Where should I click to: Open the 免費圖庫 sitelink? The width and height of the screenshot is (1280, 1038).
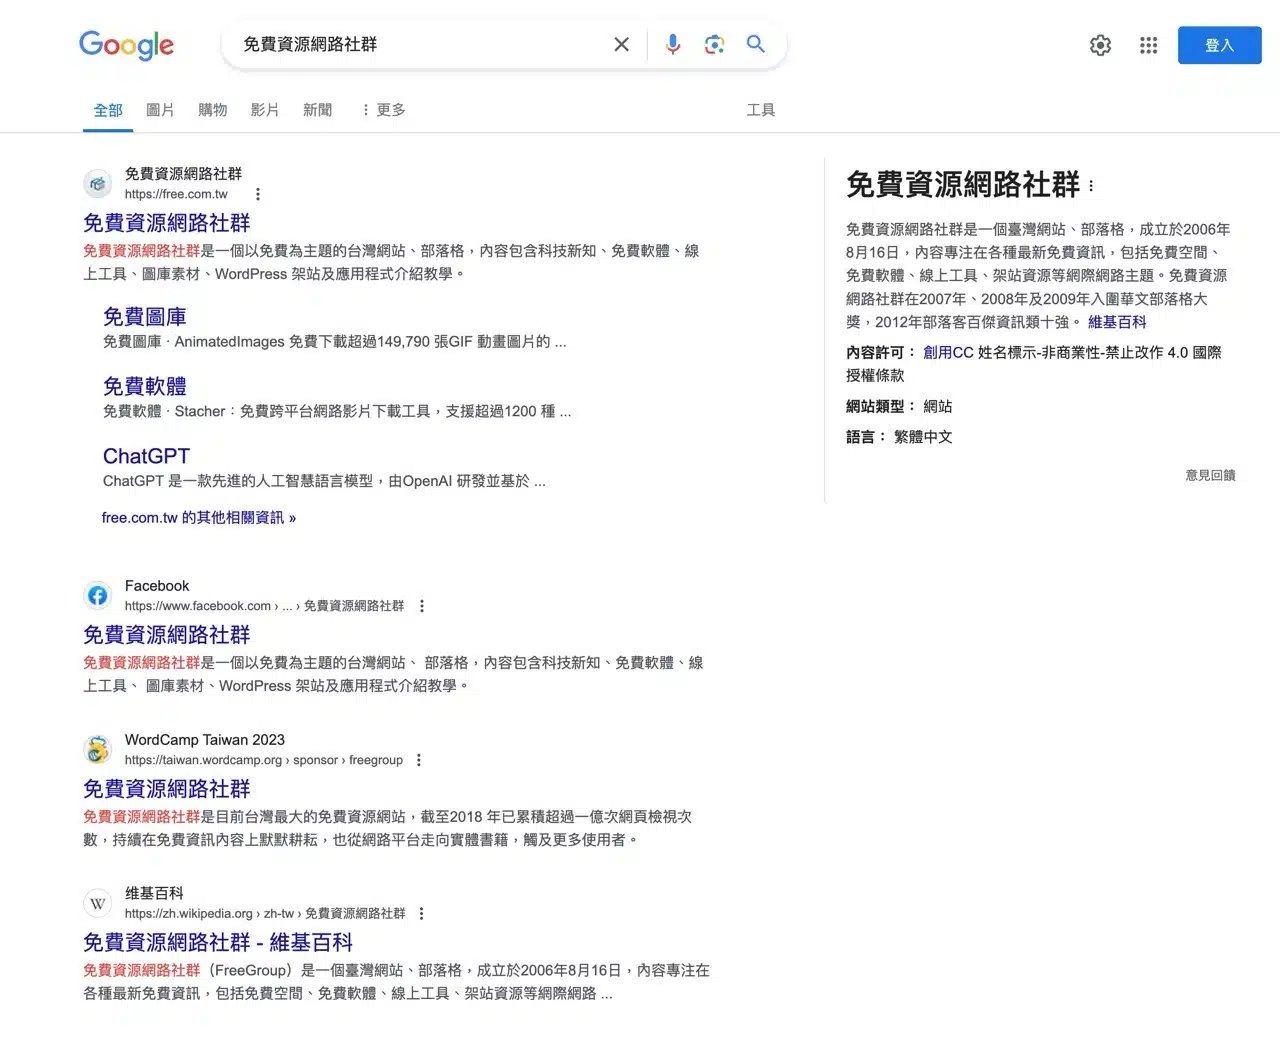click(x=145, y=317)
